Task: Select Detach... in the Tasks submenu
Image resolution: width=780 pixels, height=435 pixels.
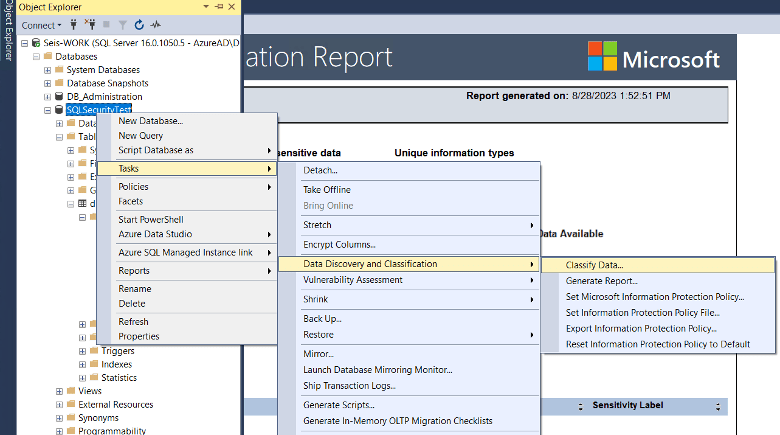Action: 409,170
